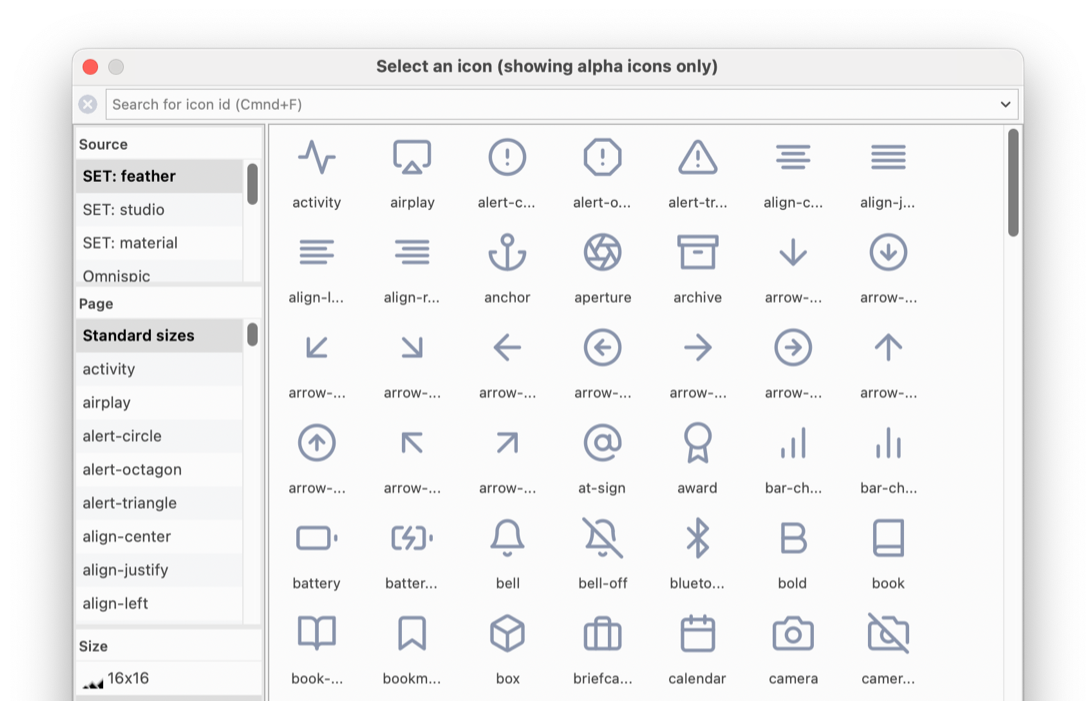The image size is (1086, 701).
Task: Pick the bluetooth icon in grid
Action: 697,539
